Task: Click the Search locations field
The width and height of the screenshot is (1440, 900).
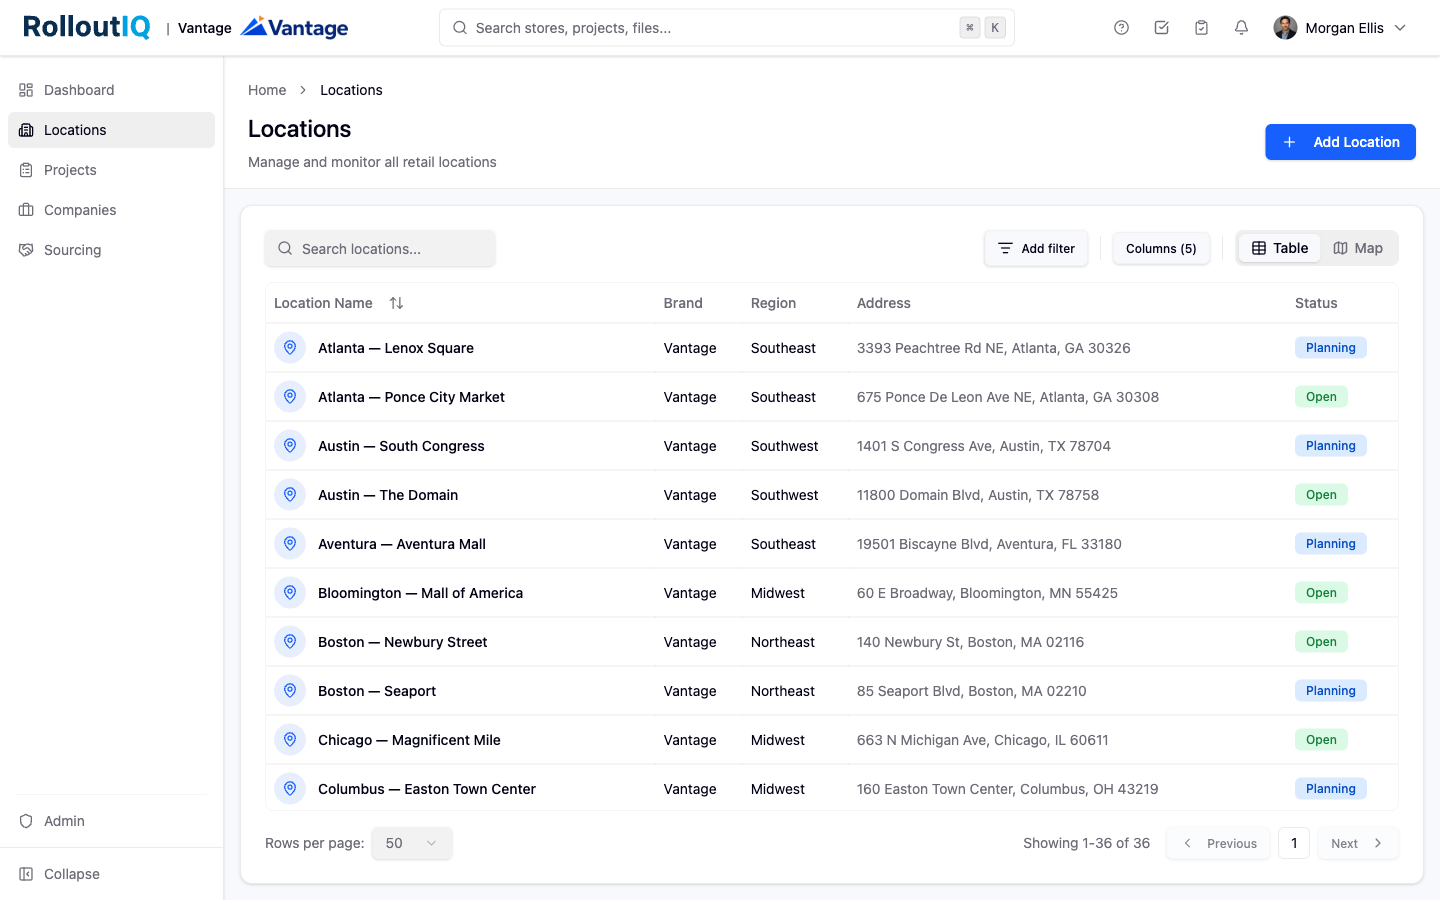Action: (x=380, y=249)
